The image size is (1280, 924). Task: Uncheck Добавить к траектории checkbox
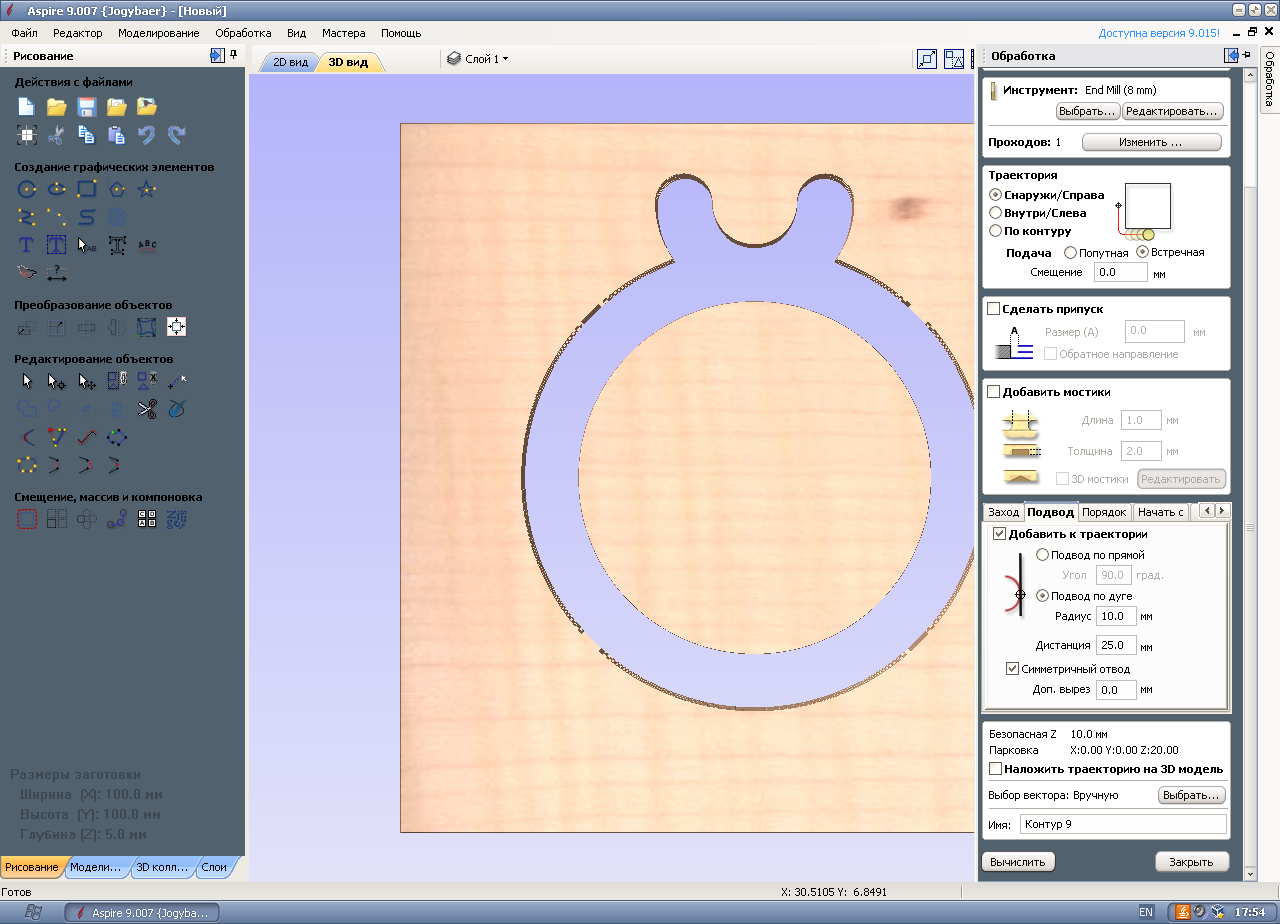pyautogui.click(x=999, y=534)
